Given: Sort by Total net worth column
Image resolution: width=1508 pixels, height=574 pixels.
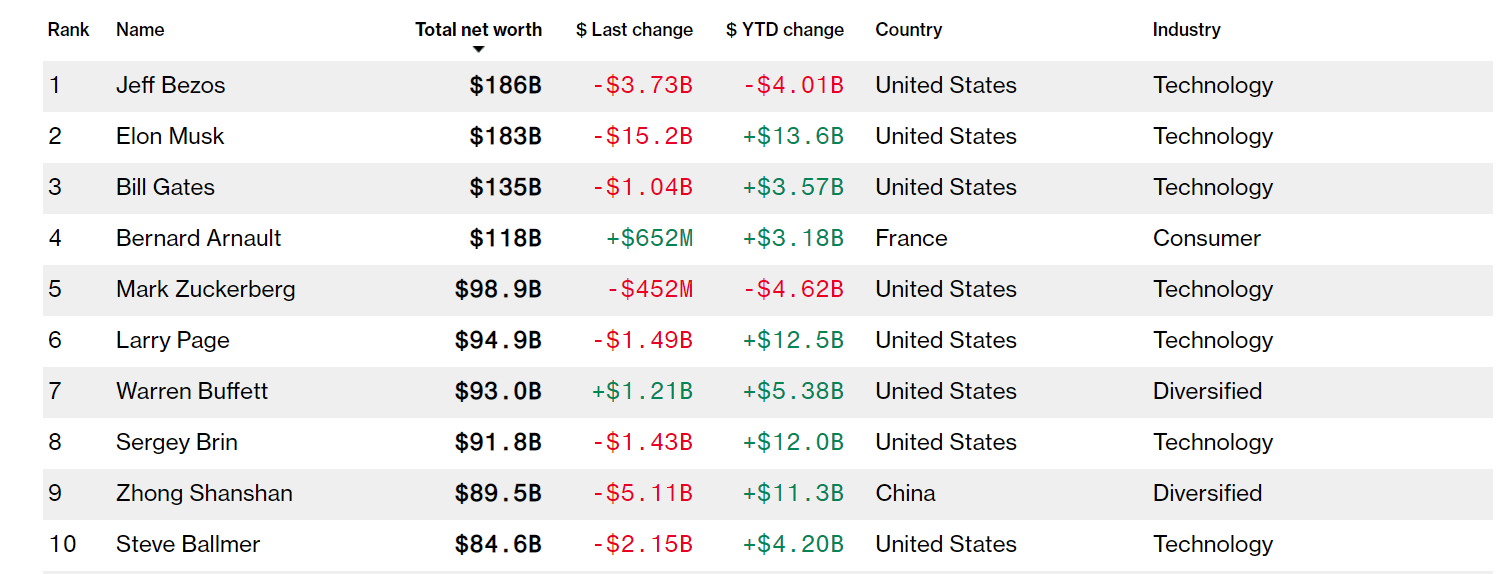Looking at the screenshot, I should [x=479, y=30].
